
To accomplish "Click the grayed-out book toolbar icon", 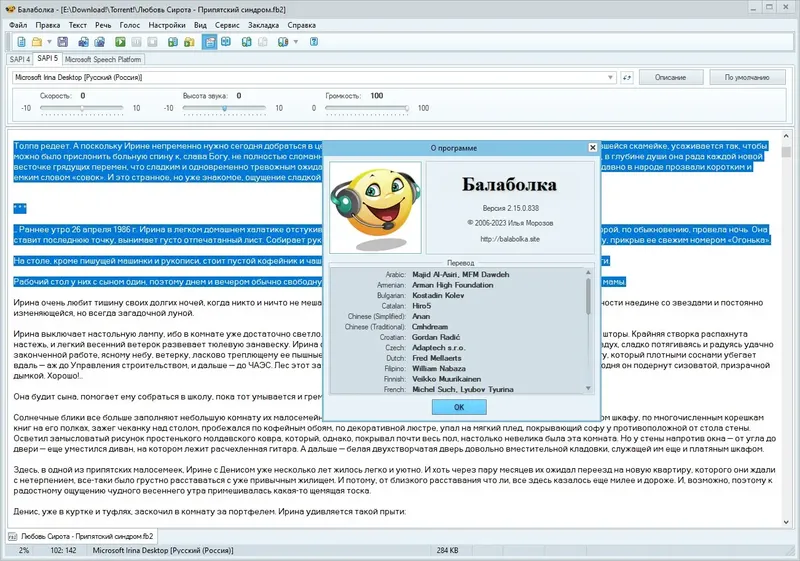I will (263, 42).
